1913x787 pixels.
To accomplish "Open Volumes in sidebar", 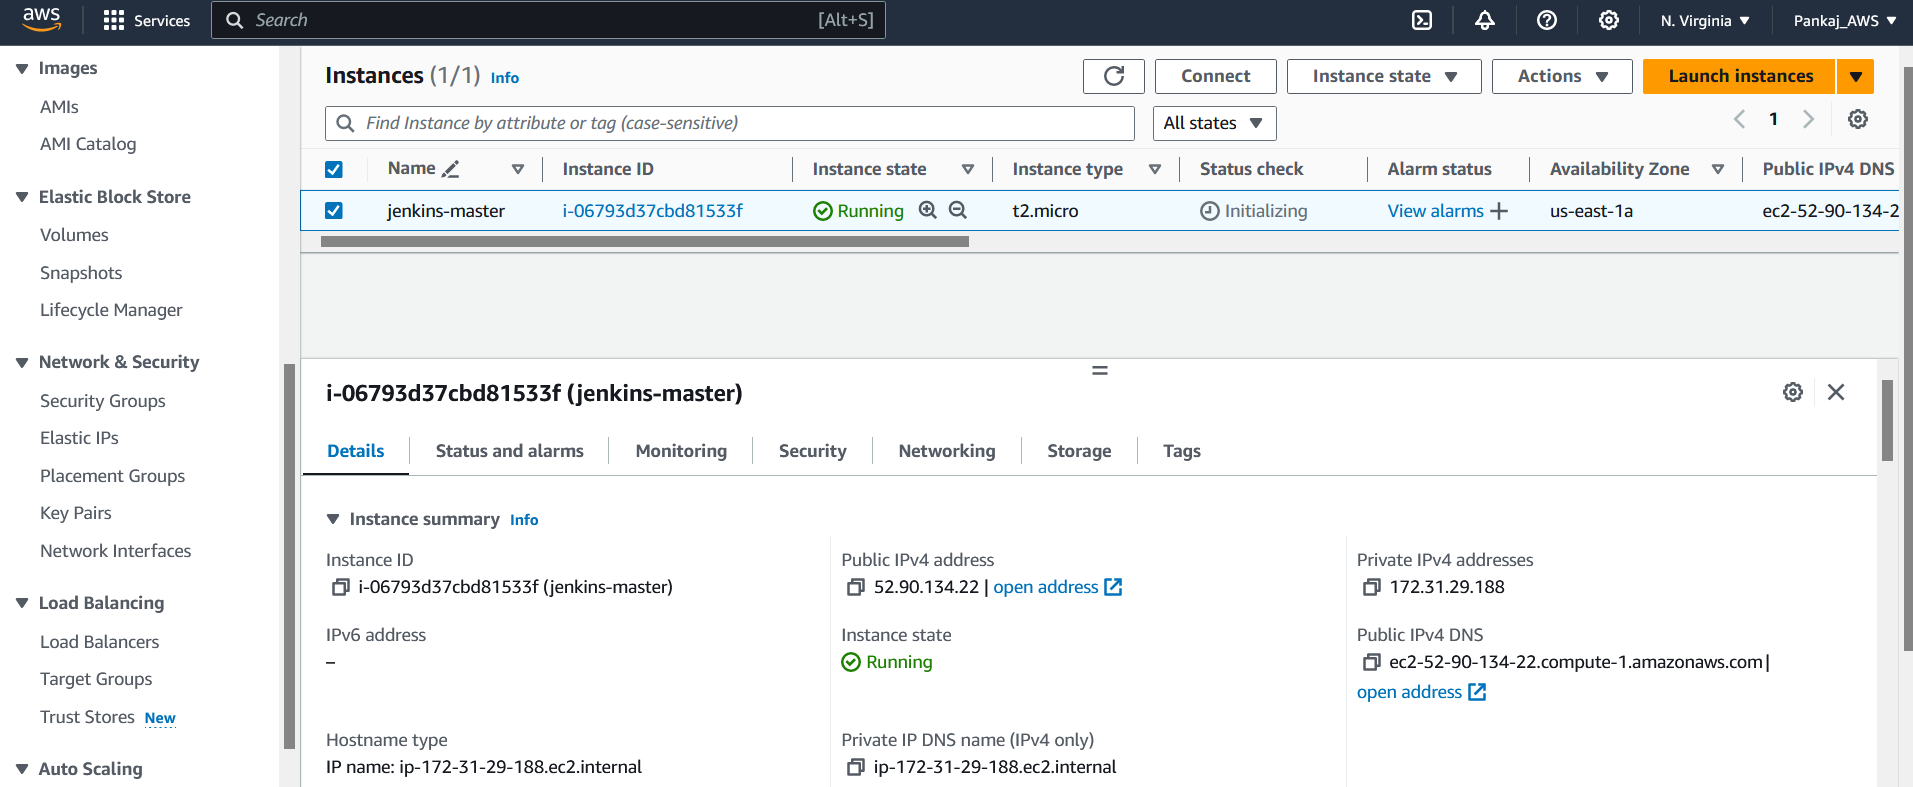I will click(x=74, y=235).
